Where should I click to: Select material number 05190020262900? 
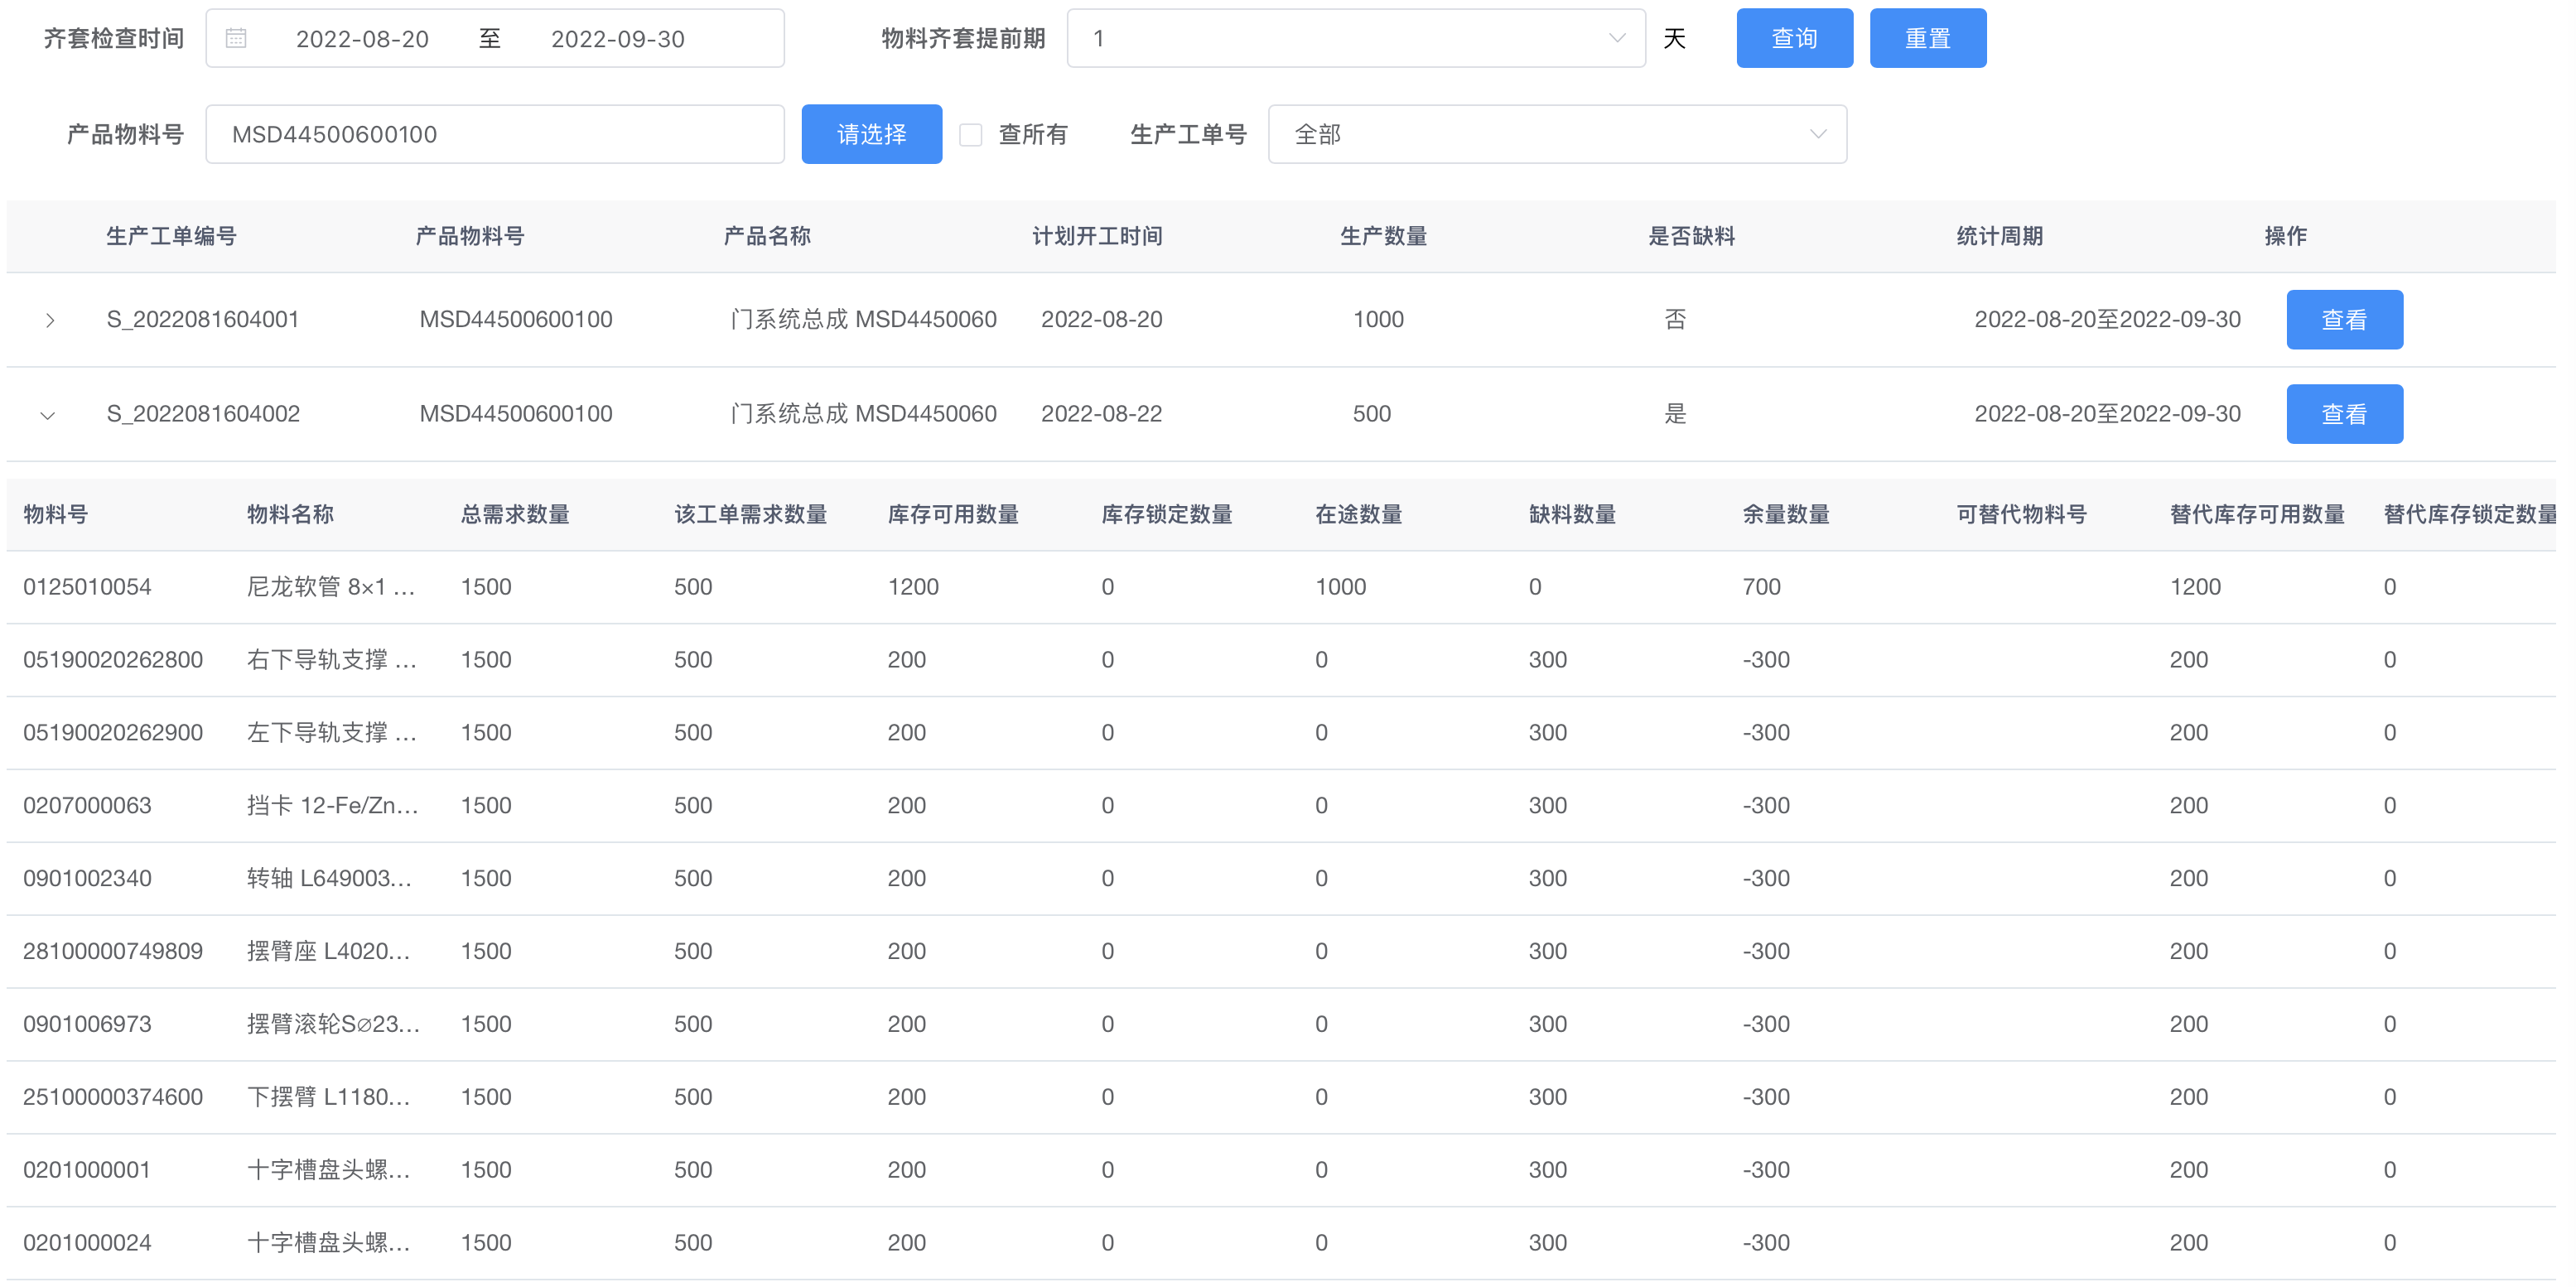tap(113, 733)
